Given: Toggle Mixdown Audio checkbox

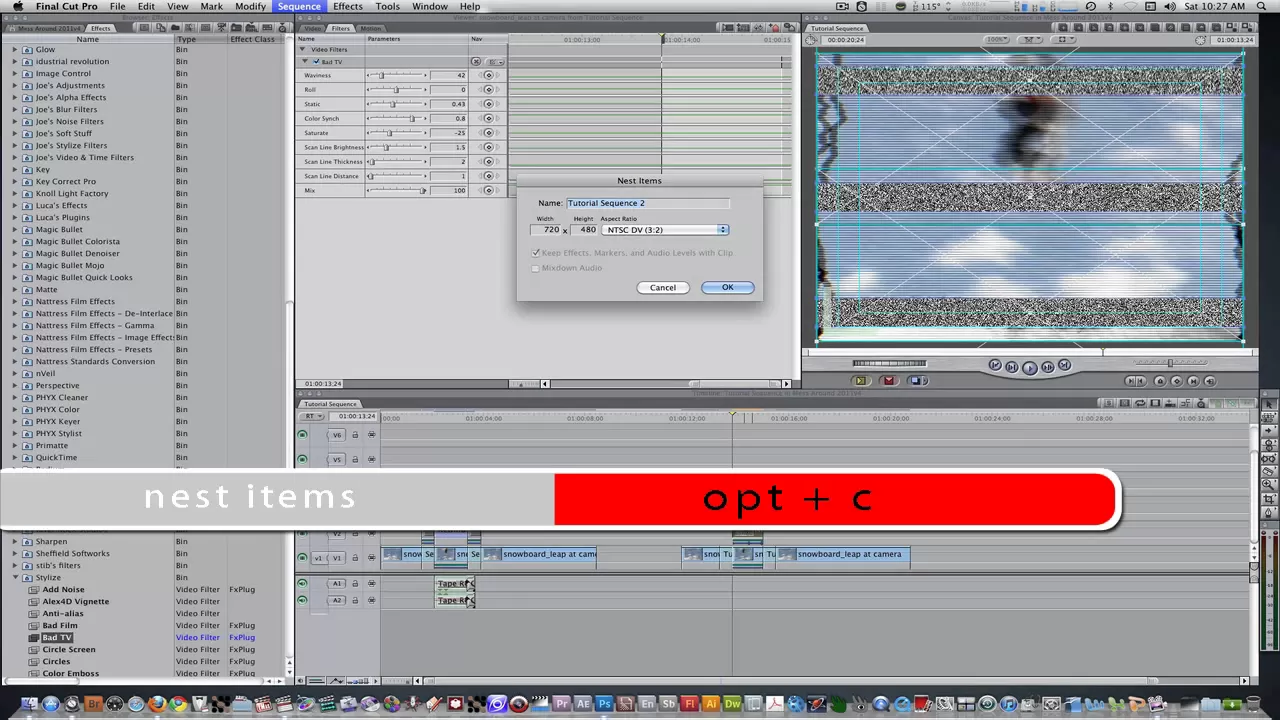Looking at the screenshot, I should coord(536,268).
